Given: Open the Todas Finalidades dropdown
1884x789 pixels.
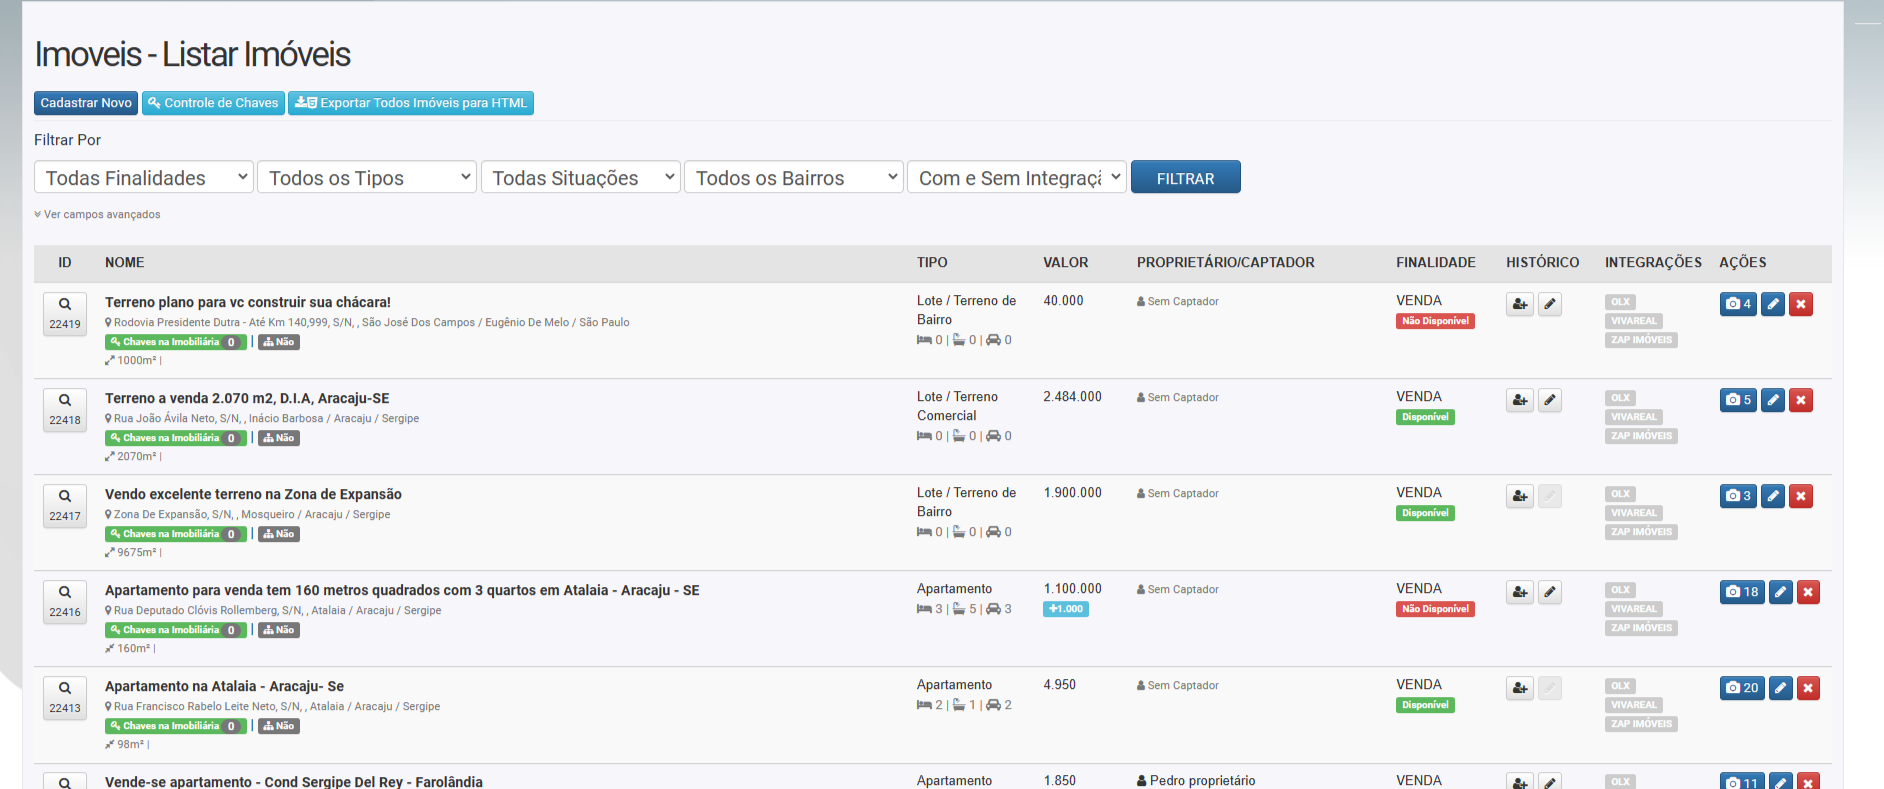Looking at the screenshot, I should click(144, 178).
